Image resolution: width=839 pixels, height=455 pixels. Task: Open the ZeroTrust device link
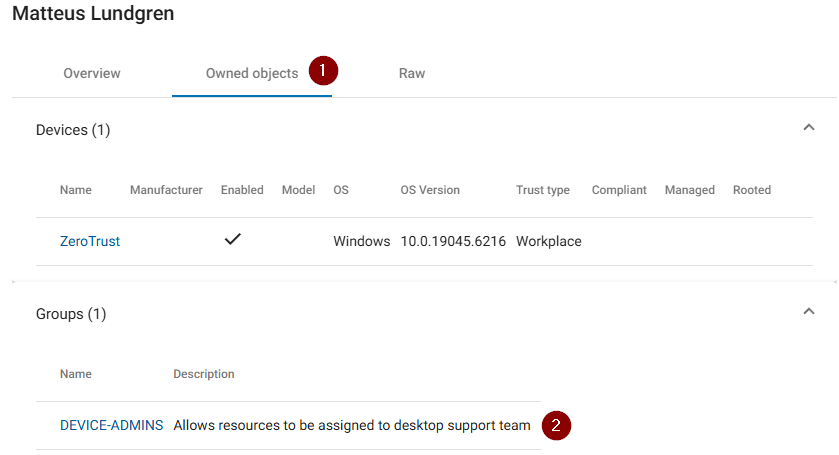pyautogui.click(x=90, y=241)
